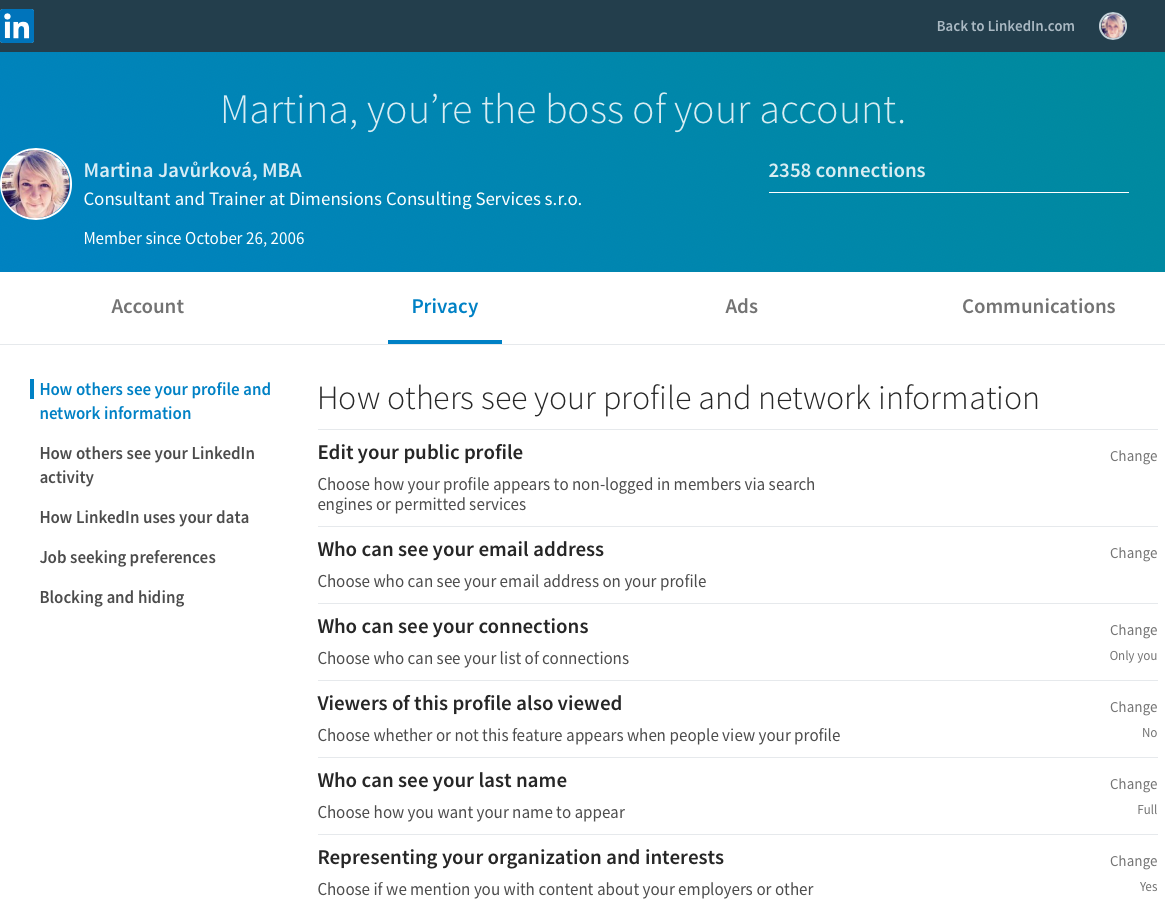Image resolution: width=1165 pixels, height=900 pixels.
Task: Click 'Choose how you want your name to appear' description
Action: 471,812
